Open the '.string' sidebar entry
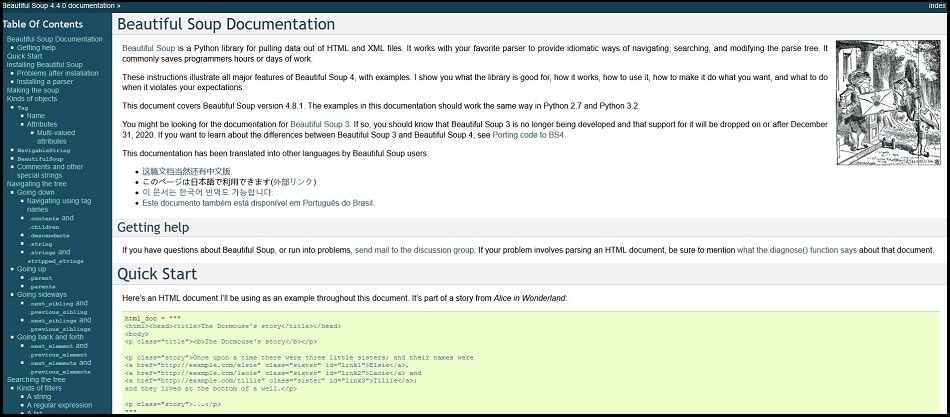Viewport: 950px width, 417px height. coord(40,244)
